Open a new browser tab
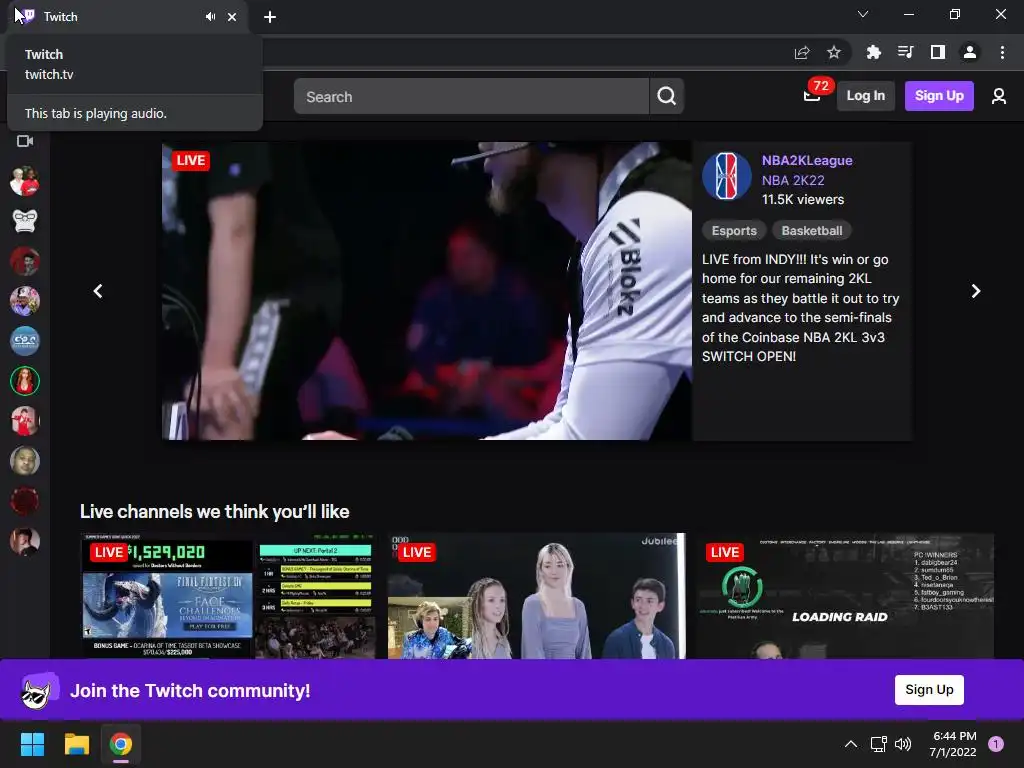Screen dimensions: 1024x768 (270, 17)
